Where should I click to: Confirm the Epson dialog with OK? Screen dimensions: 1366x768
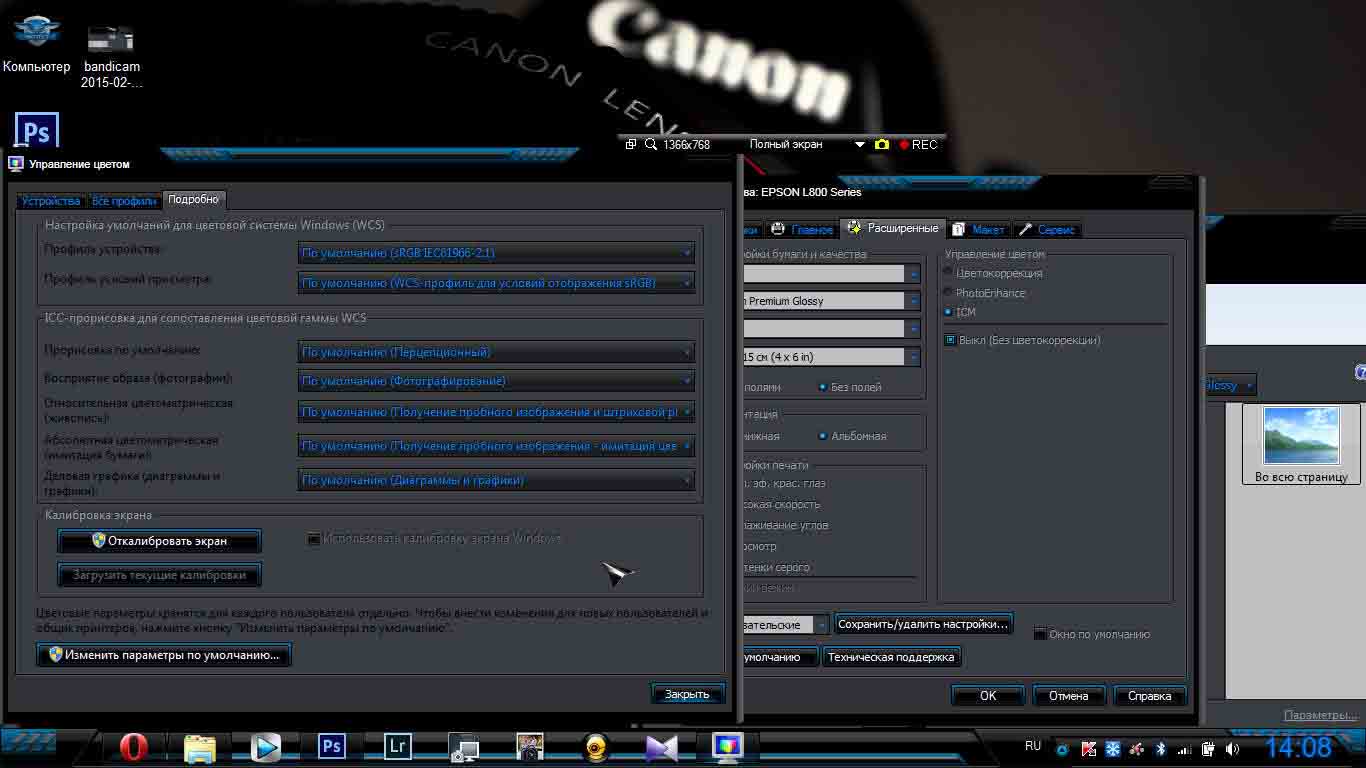[x=988, y=696]
